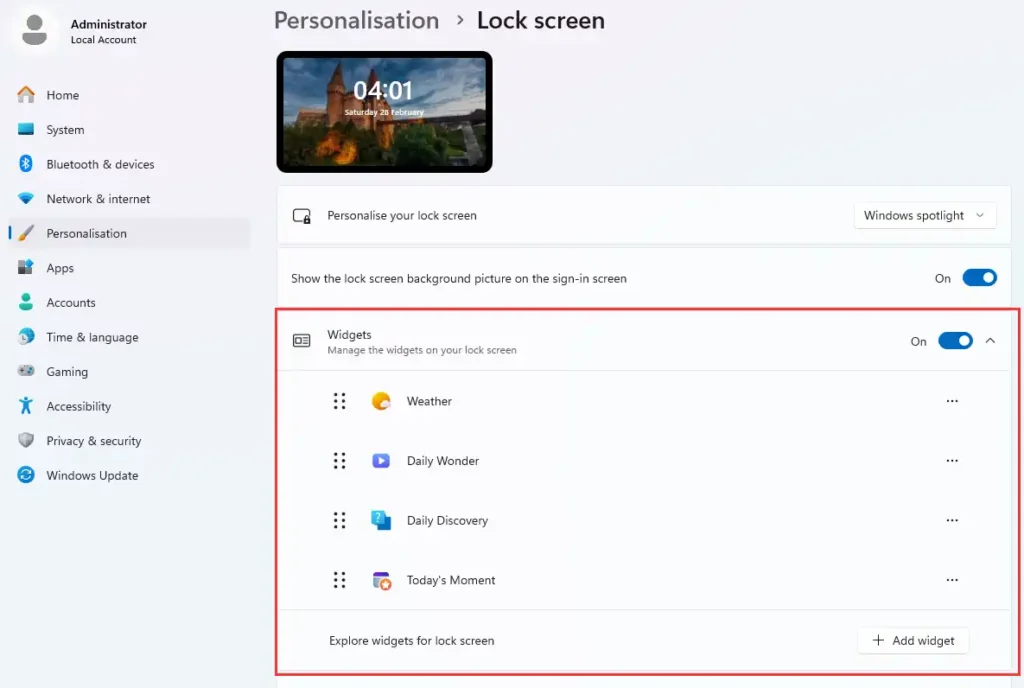Open Network & internet settings
Image resolution: width=1024 pixels, height=688 pixels.
click(x=98, y=199)
